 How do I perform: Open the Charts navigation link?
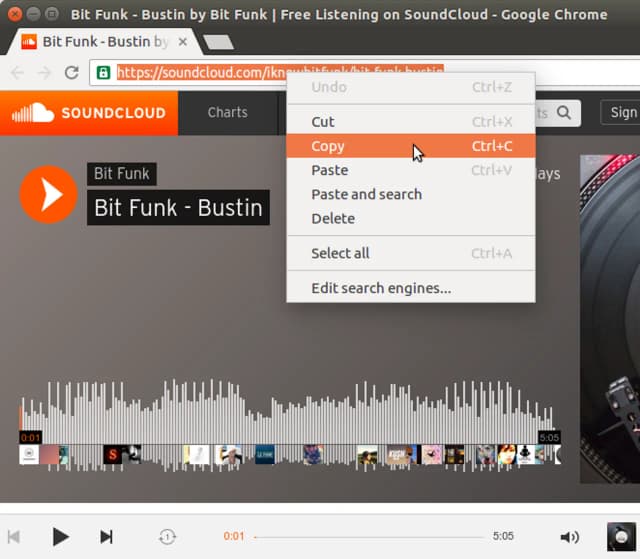[227, 112]
